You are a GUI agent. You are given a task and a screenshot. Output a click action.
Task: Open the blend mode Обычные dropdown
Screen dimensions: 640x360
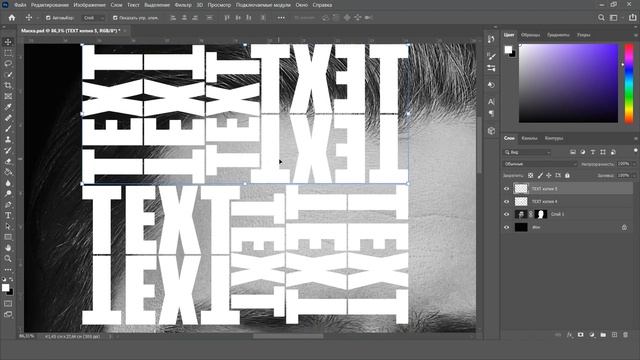[540, 164]
